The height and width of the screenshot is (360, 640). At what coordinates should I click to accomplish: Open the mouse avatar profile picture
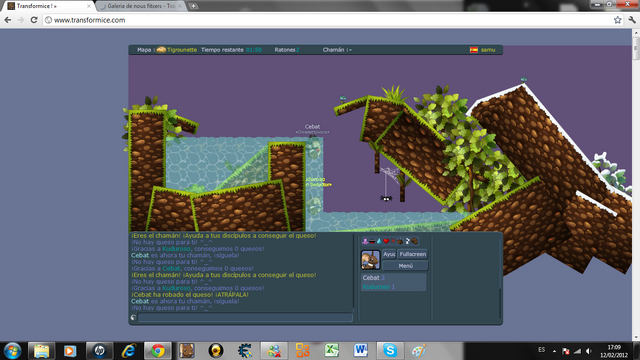tap(370, 260)
